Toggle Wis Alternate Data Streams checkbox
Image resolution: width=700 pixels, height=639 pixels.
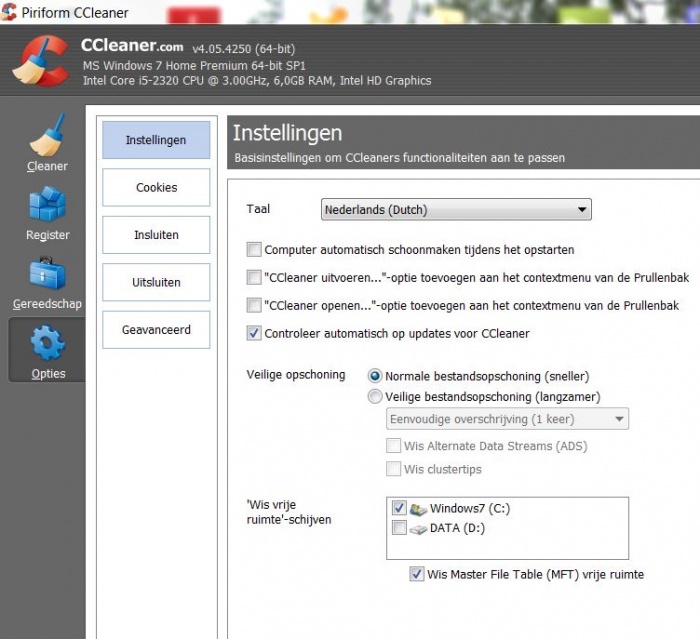pyautogui.click(x=393, y=446)
